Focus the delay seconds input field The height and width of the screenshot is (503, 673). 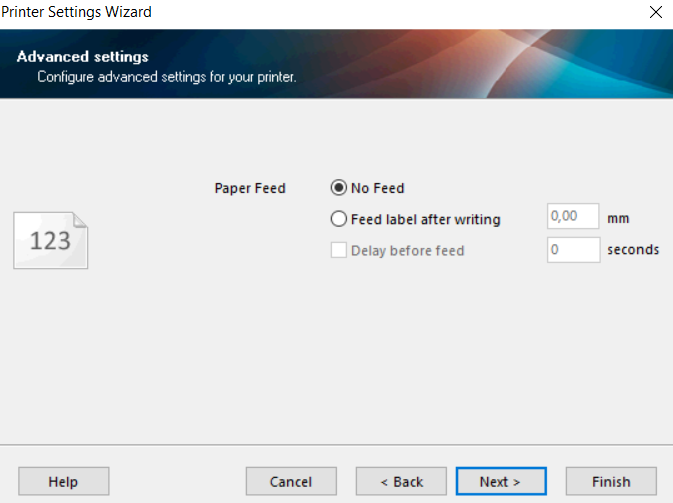click(573, 250)
